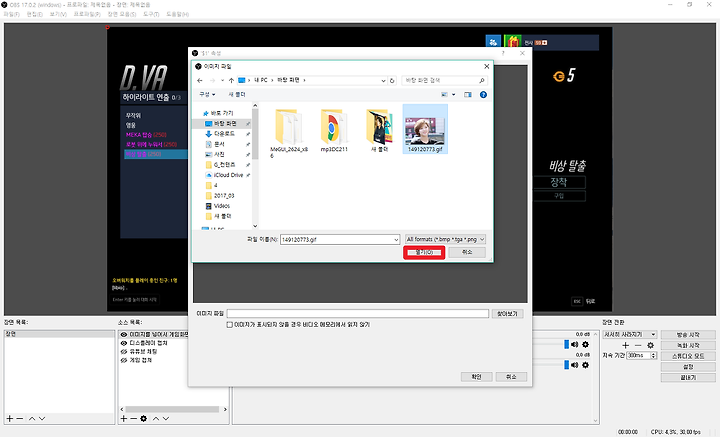Select 다운로드 in the navigation pane
This screenshot has width=720, height=437.
(x=225, y=134)
